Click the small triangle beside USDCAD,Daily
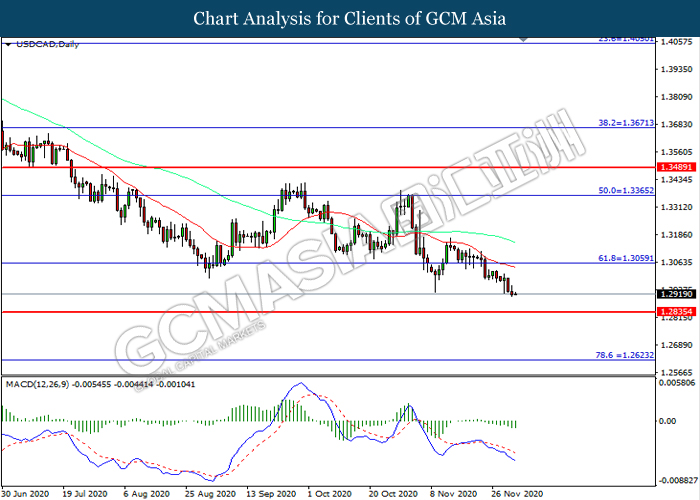 [8, 45]
